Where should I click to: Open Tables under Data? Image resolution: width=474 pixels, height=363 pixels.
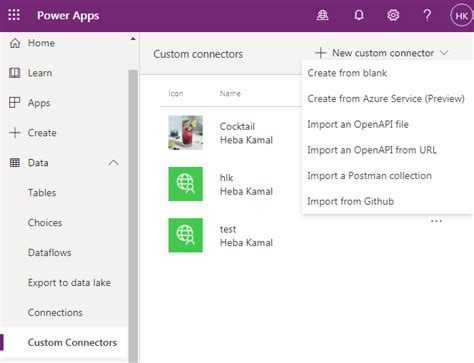click(x=42, y=193)
